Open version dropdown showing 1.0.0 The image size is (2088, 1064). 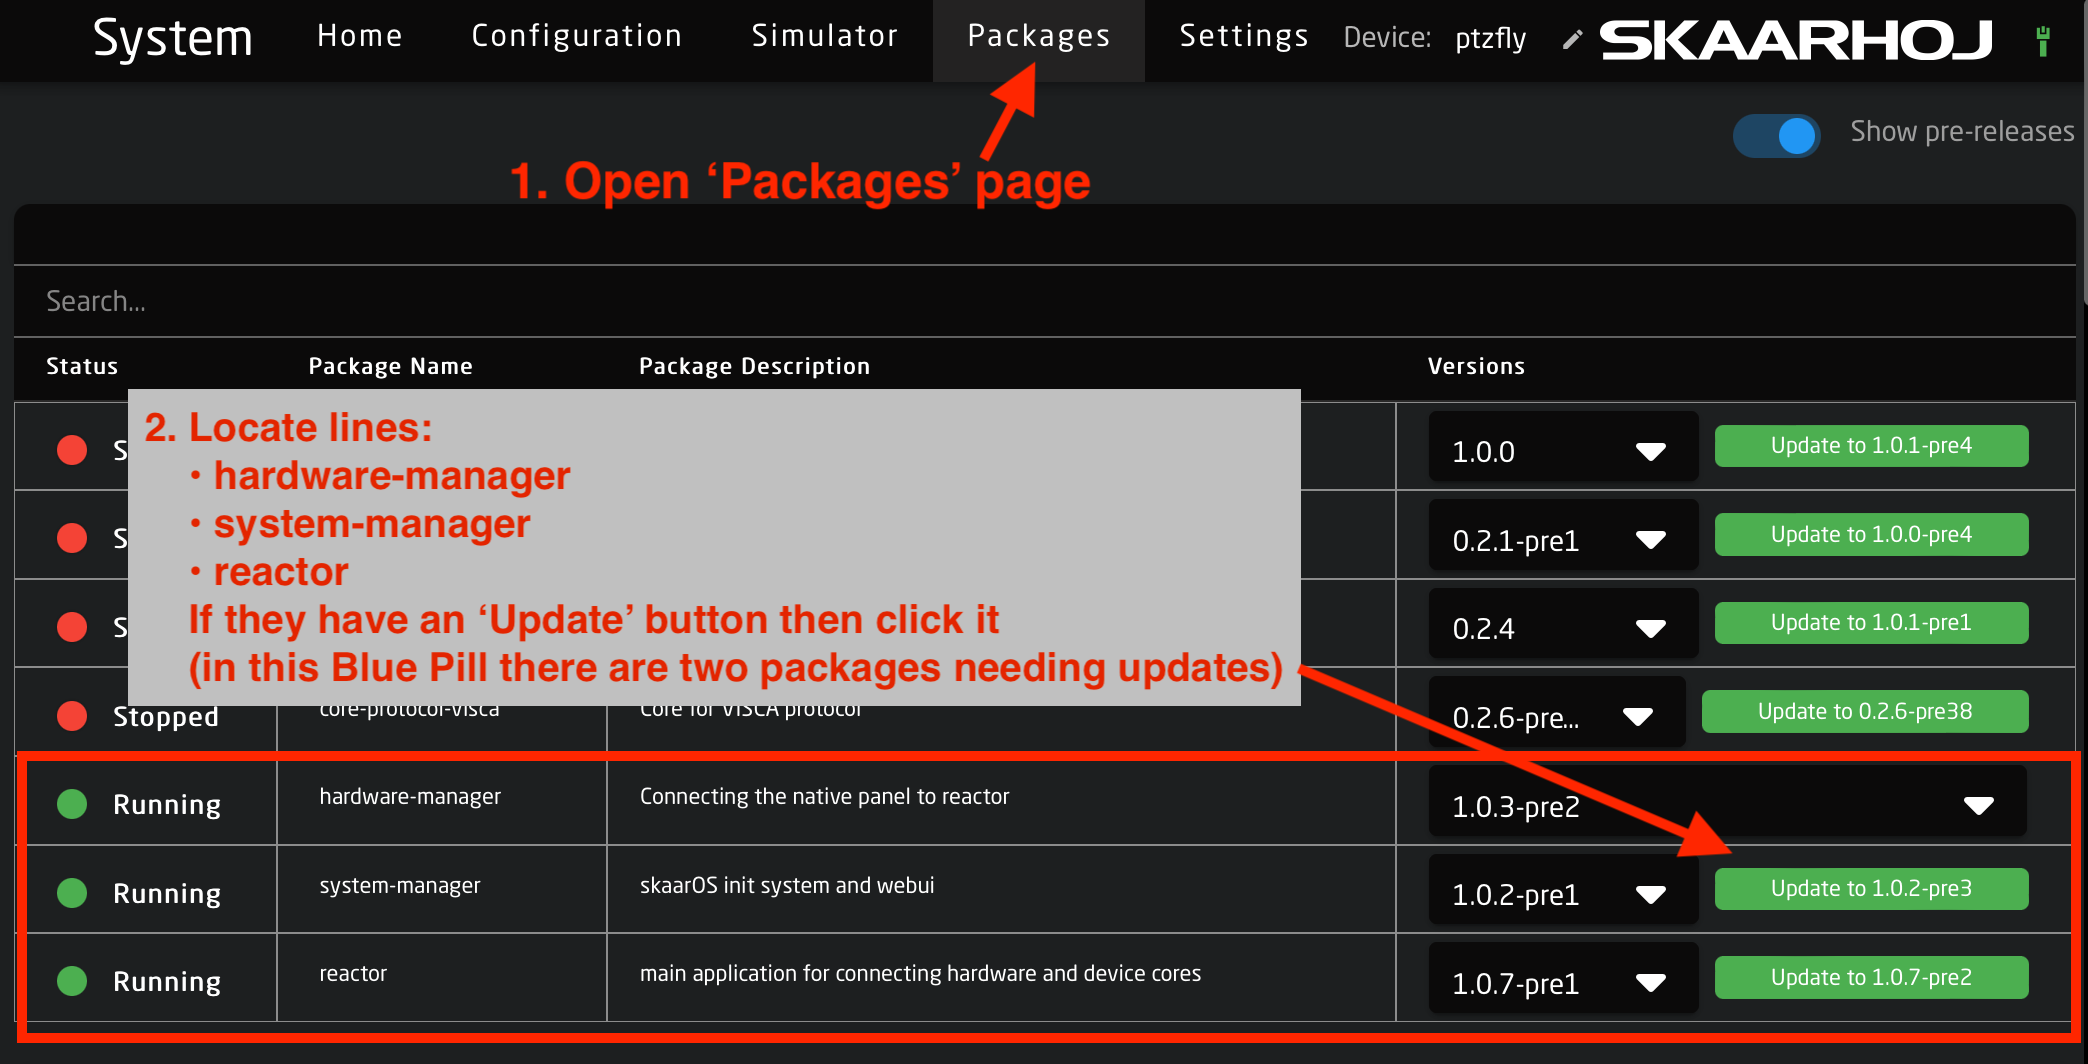point(1563,447)
